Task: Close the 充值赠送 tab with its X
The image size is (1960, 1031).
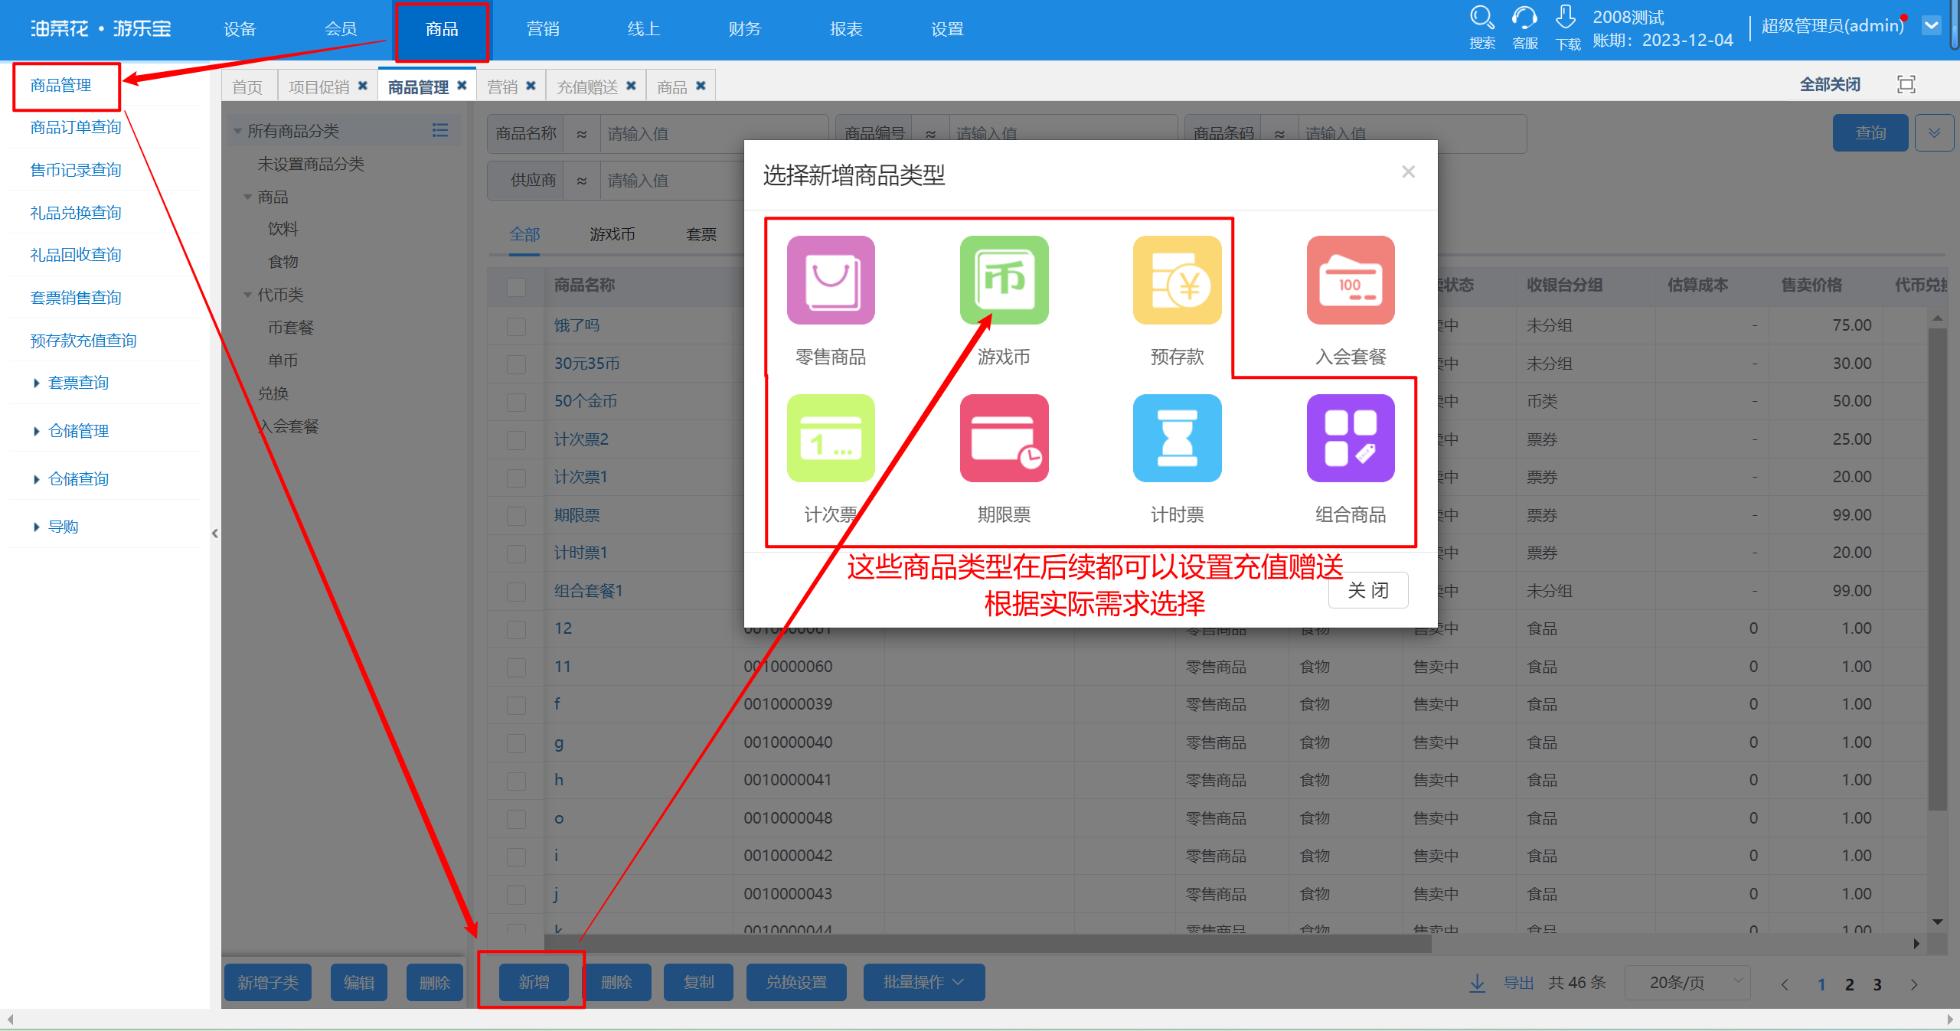Action: tap(631, 86)
